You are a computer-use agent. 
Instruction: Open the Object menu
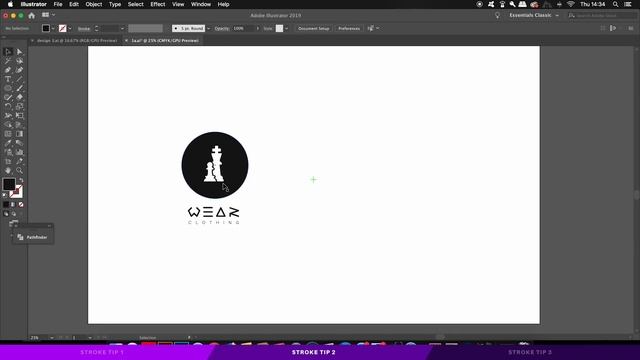(94, 4)
